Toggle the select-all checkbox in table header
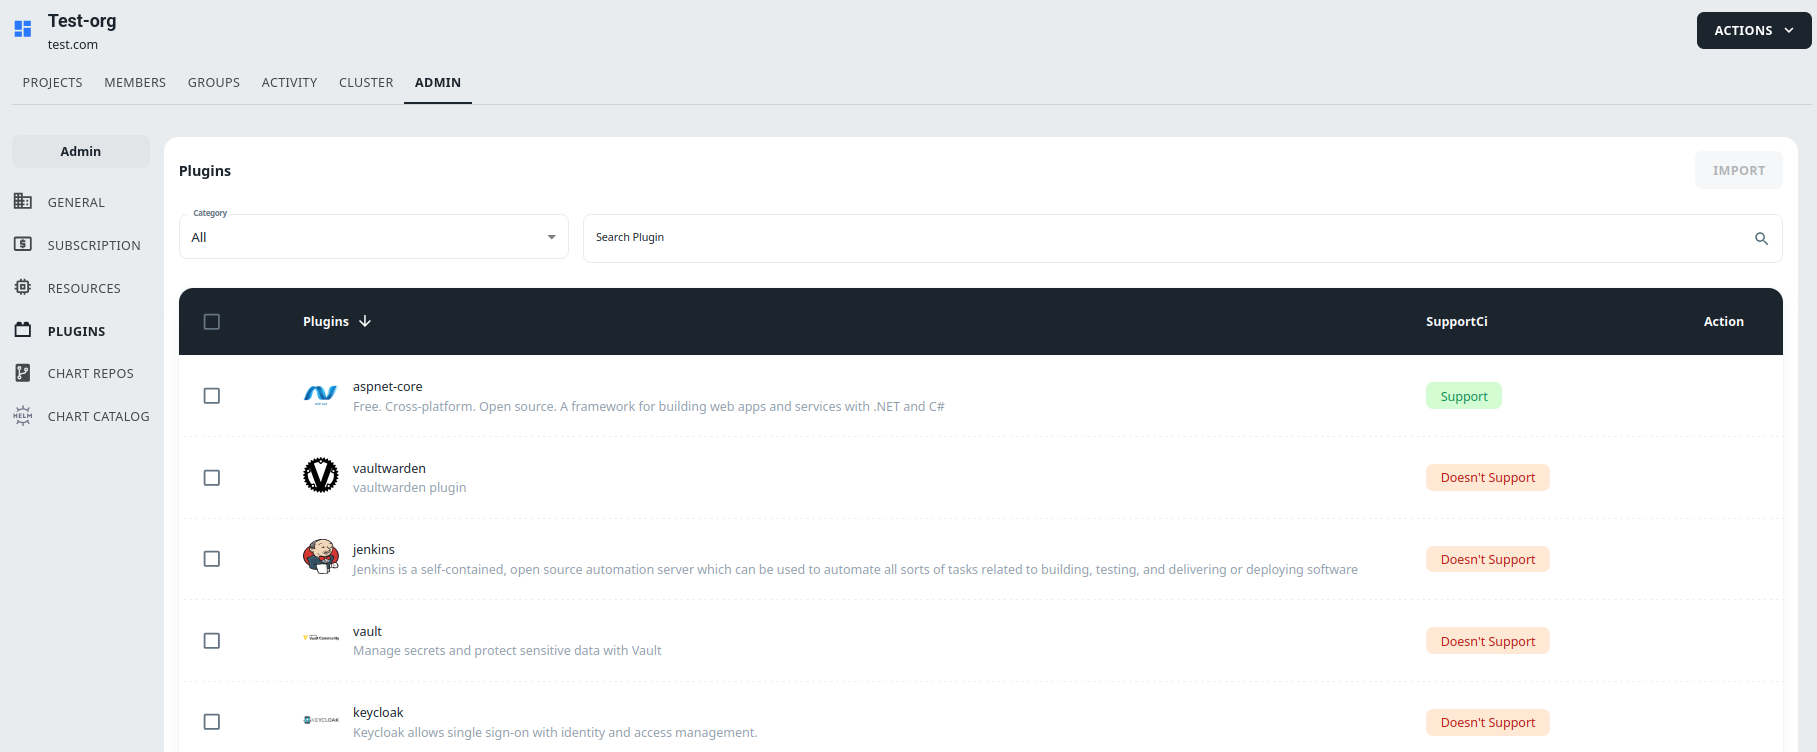The height and width of the screenshot is (752, 1817). pos(212,322)
